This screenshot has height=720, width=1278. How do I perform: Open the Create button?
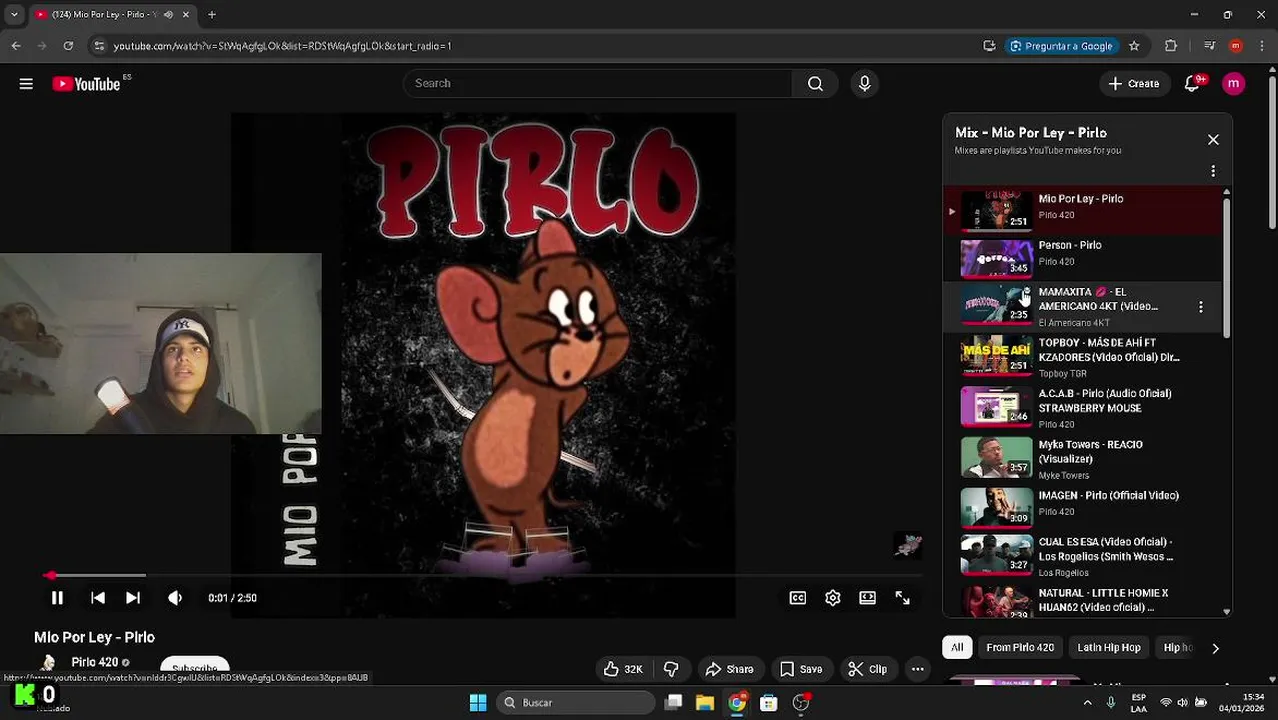point(1133,84)
